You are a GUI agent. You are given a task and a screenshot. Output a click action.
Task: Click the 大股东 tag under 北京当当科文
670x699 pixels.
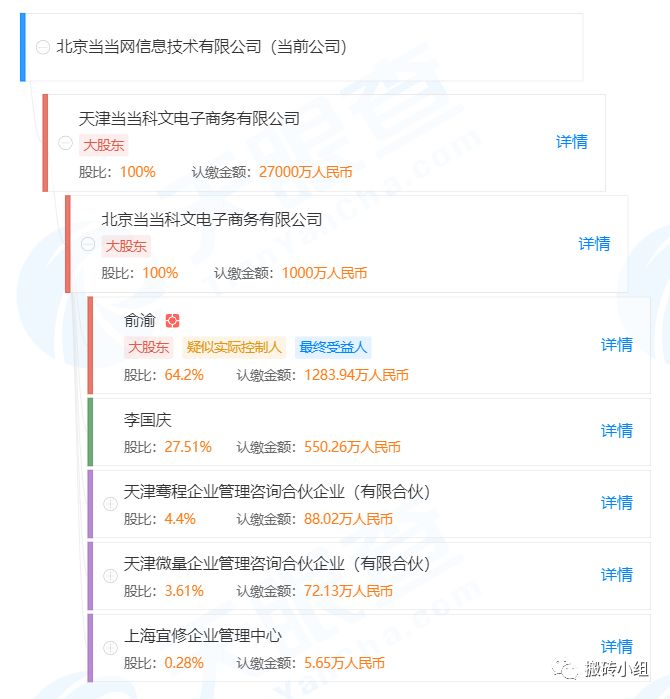[x=126, y=246]
